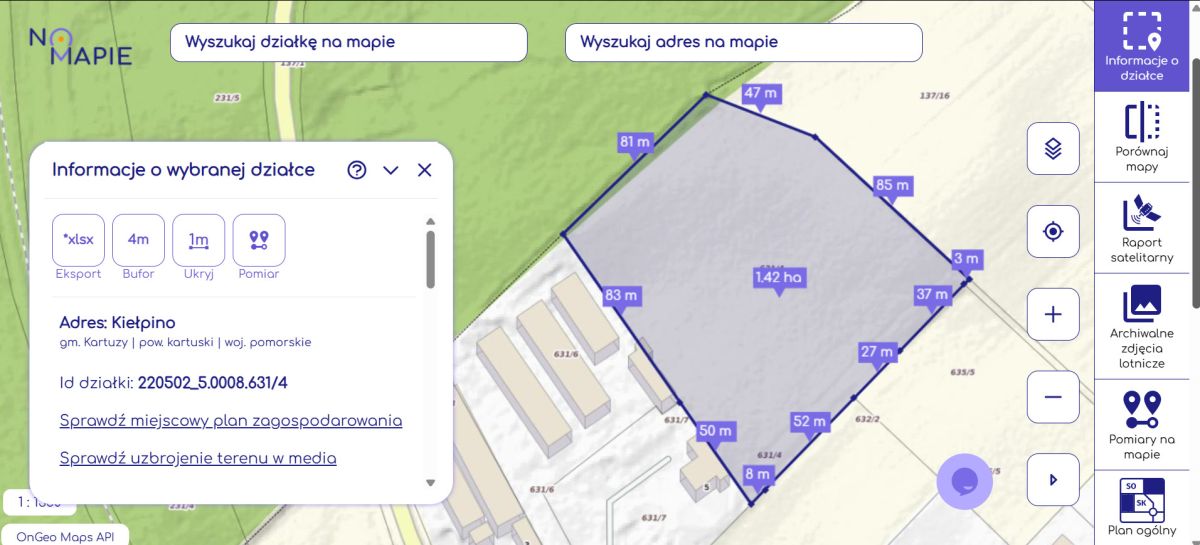Click the 85 m edge label

(x=892, y=185)
